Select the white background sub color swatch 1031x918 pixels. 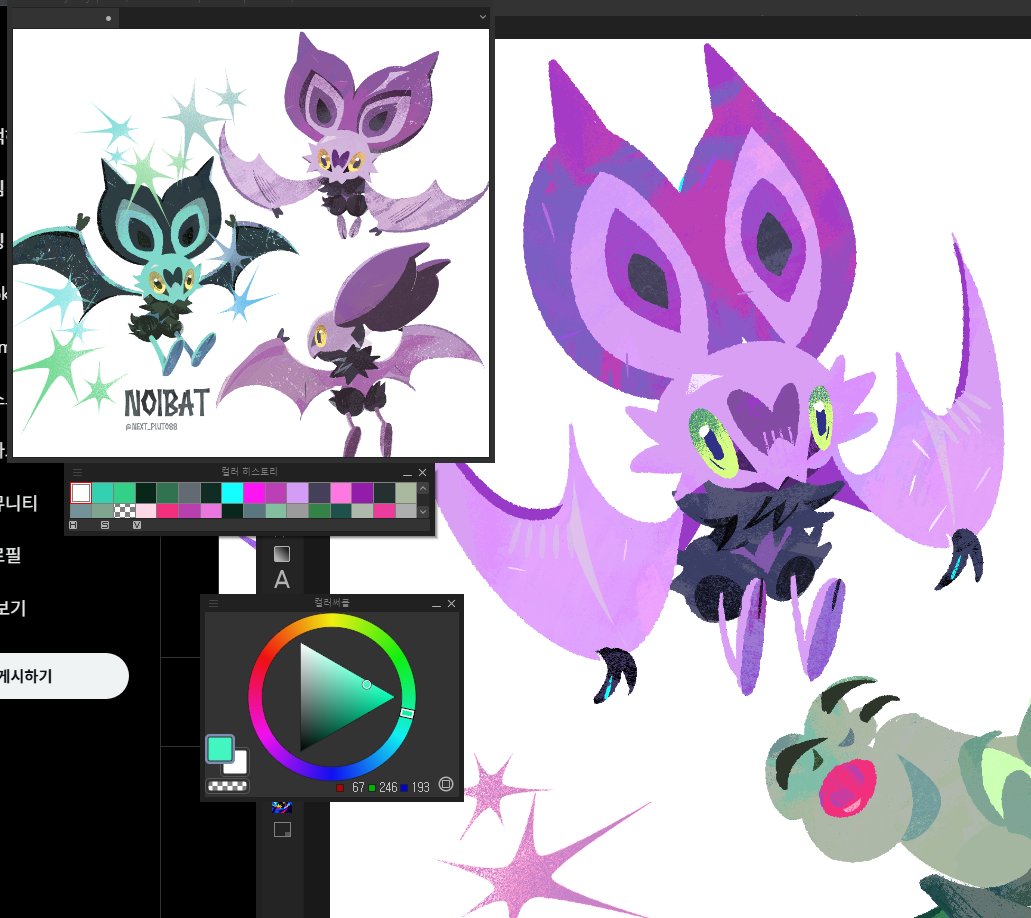tap(238, 765)
